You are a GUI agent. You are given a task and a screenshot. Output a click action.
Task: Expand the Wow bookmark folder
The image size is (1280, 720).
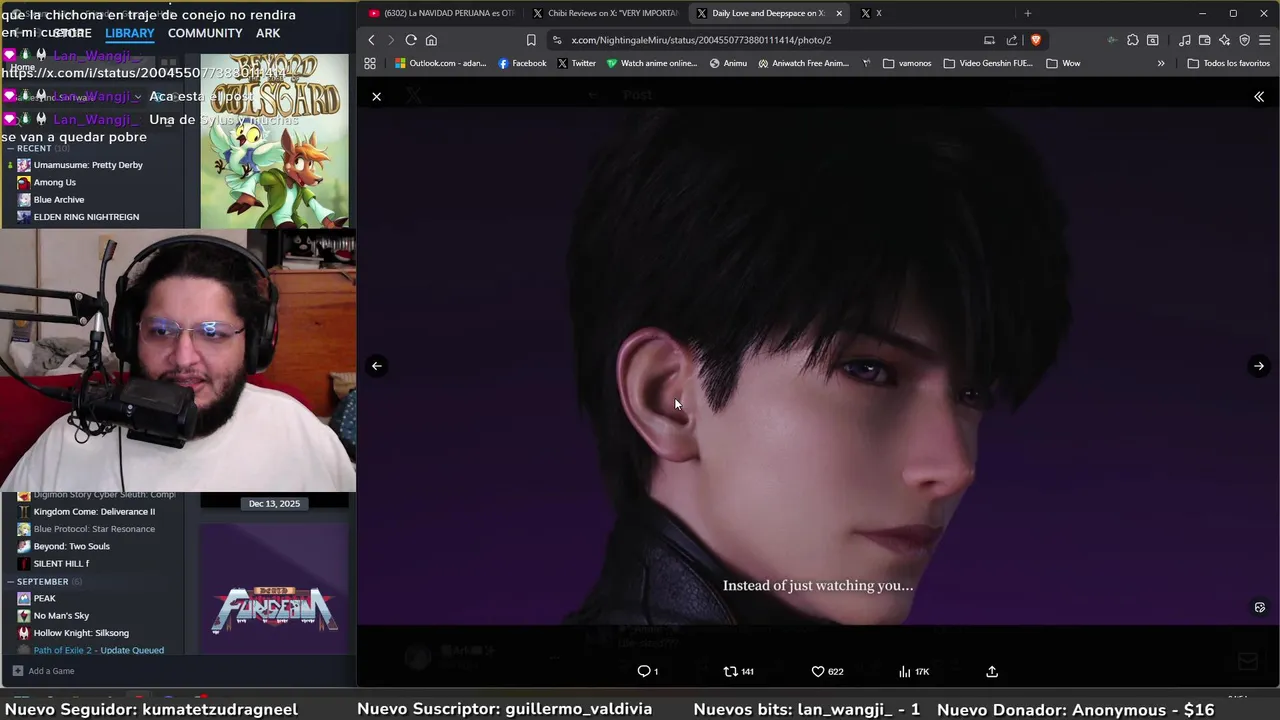tap(1063, 63)
